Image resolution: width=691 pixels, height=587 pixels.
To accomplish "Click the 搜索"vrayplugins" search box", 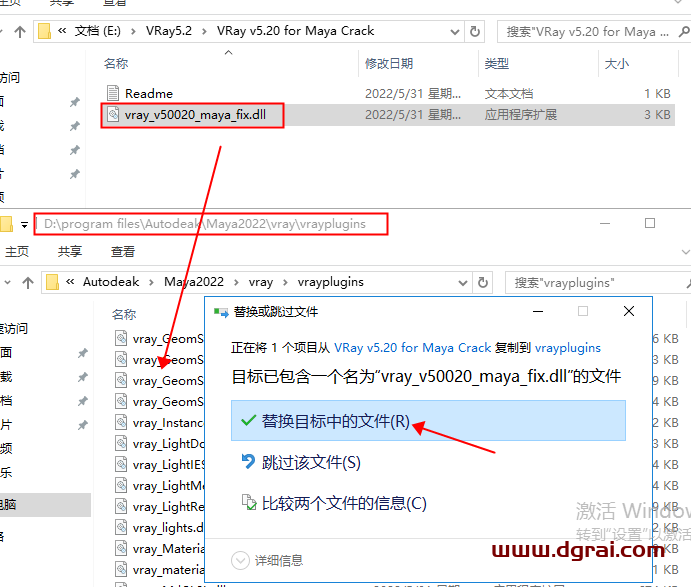I will pyautogui.click(x=598, y=282).
